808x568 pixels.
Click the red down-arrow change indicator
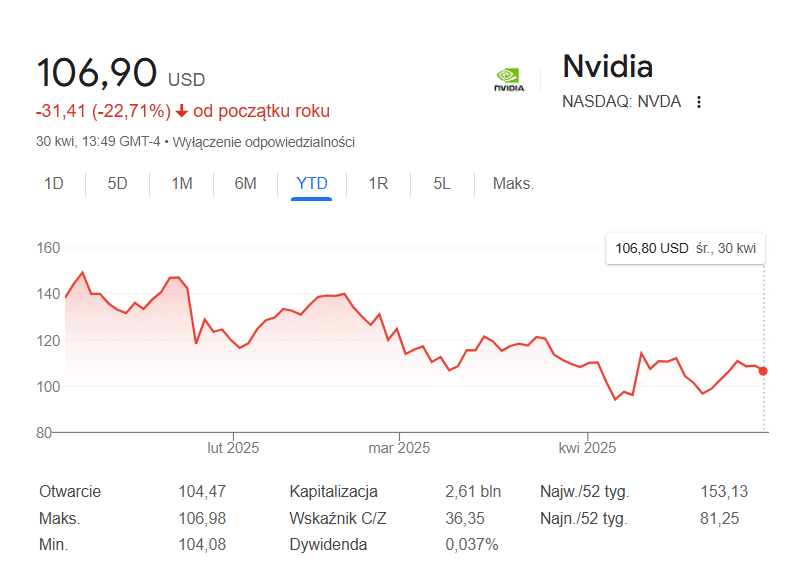pos(181,111)
